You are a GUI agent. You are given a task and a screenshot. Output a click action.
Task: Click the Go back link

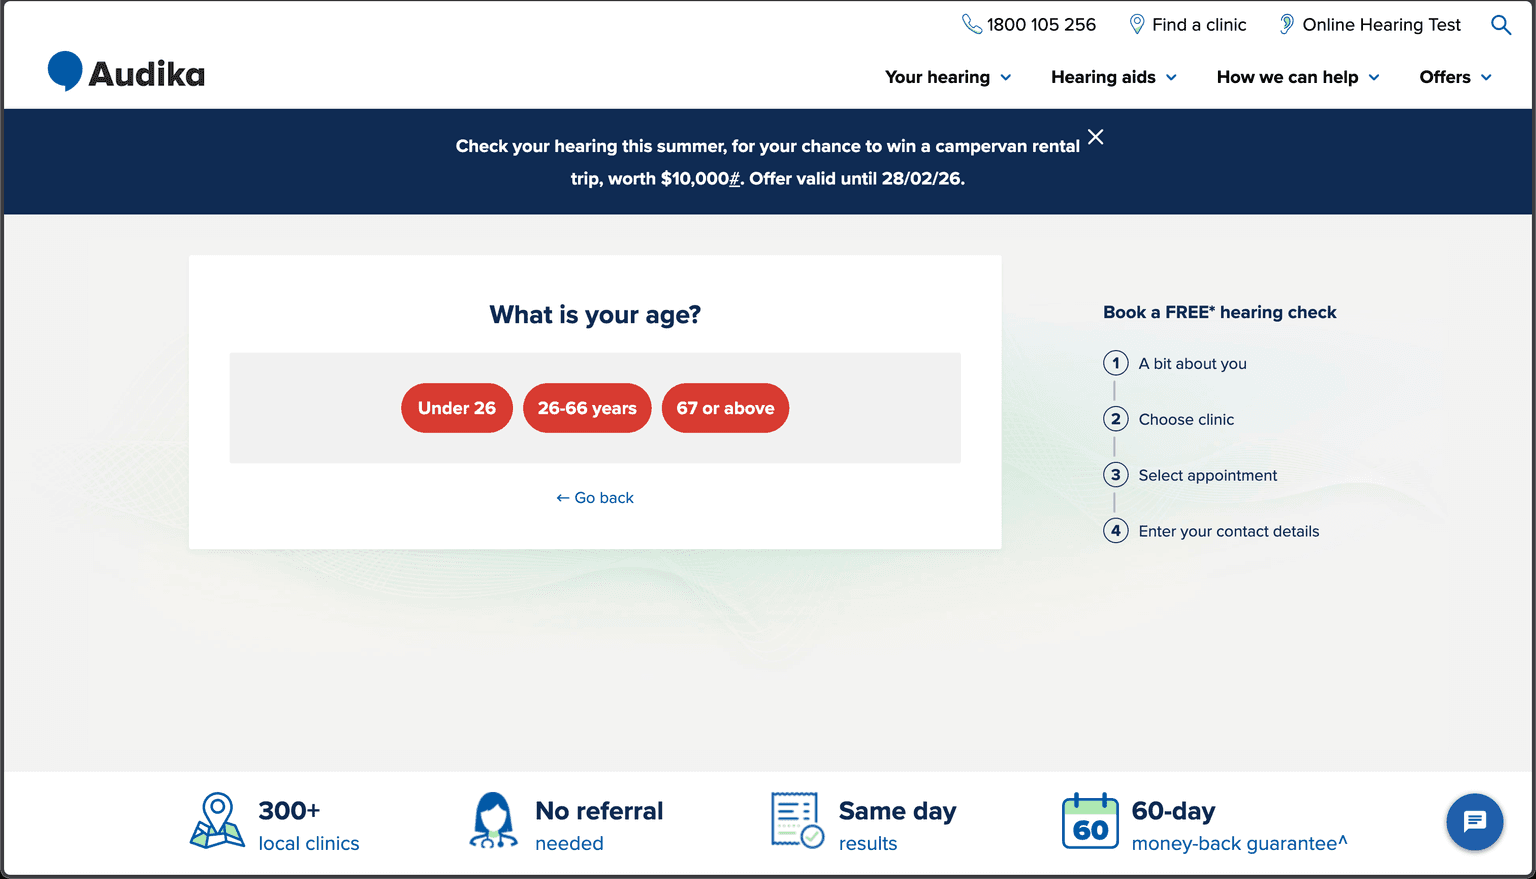[595, 497]
